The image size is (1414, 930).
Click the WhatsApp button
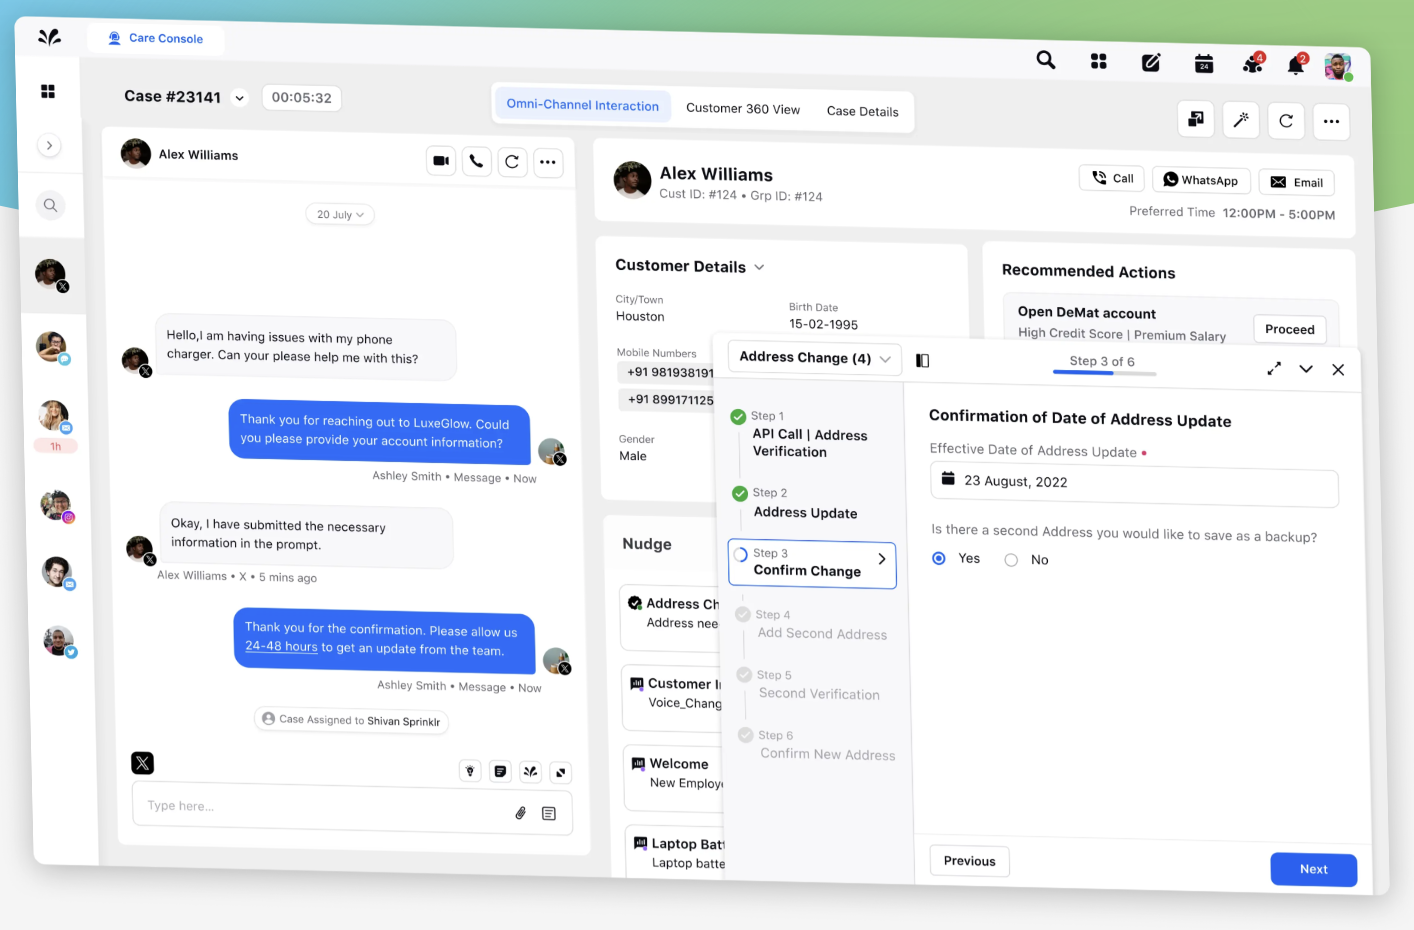pos(1201,180)
